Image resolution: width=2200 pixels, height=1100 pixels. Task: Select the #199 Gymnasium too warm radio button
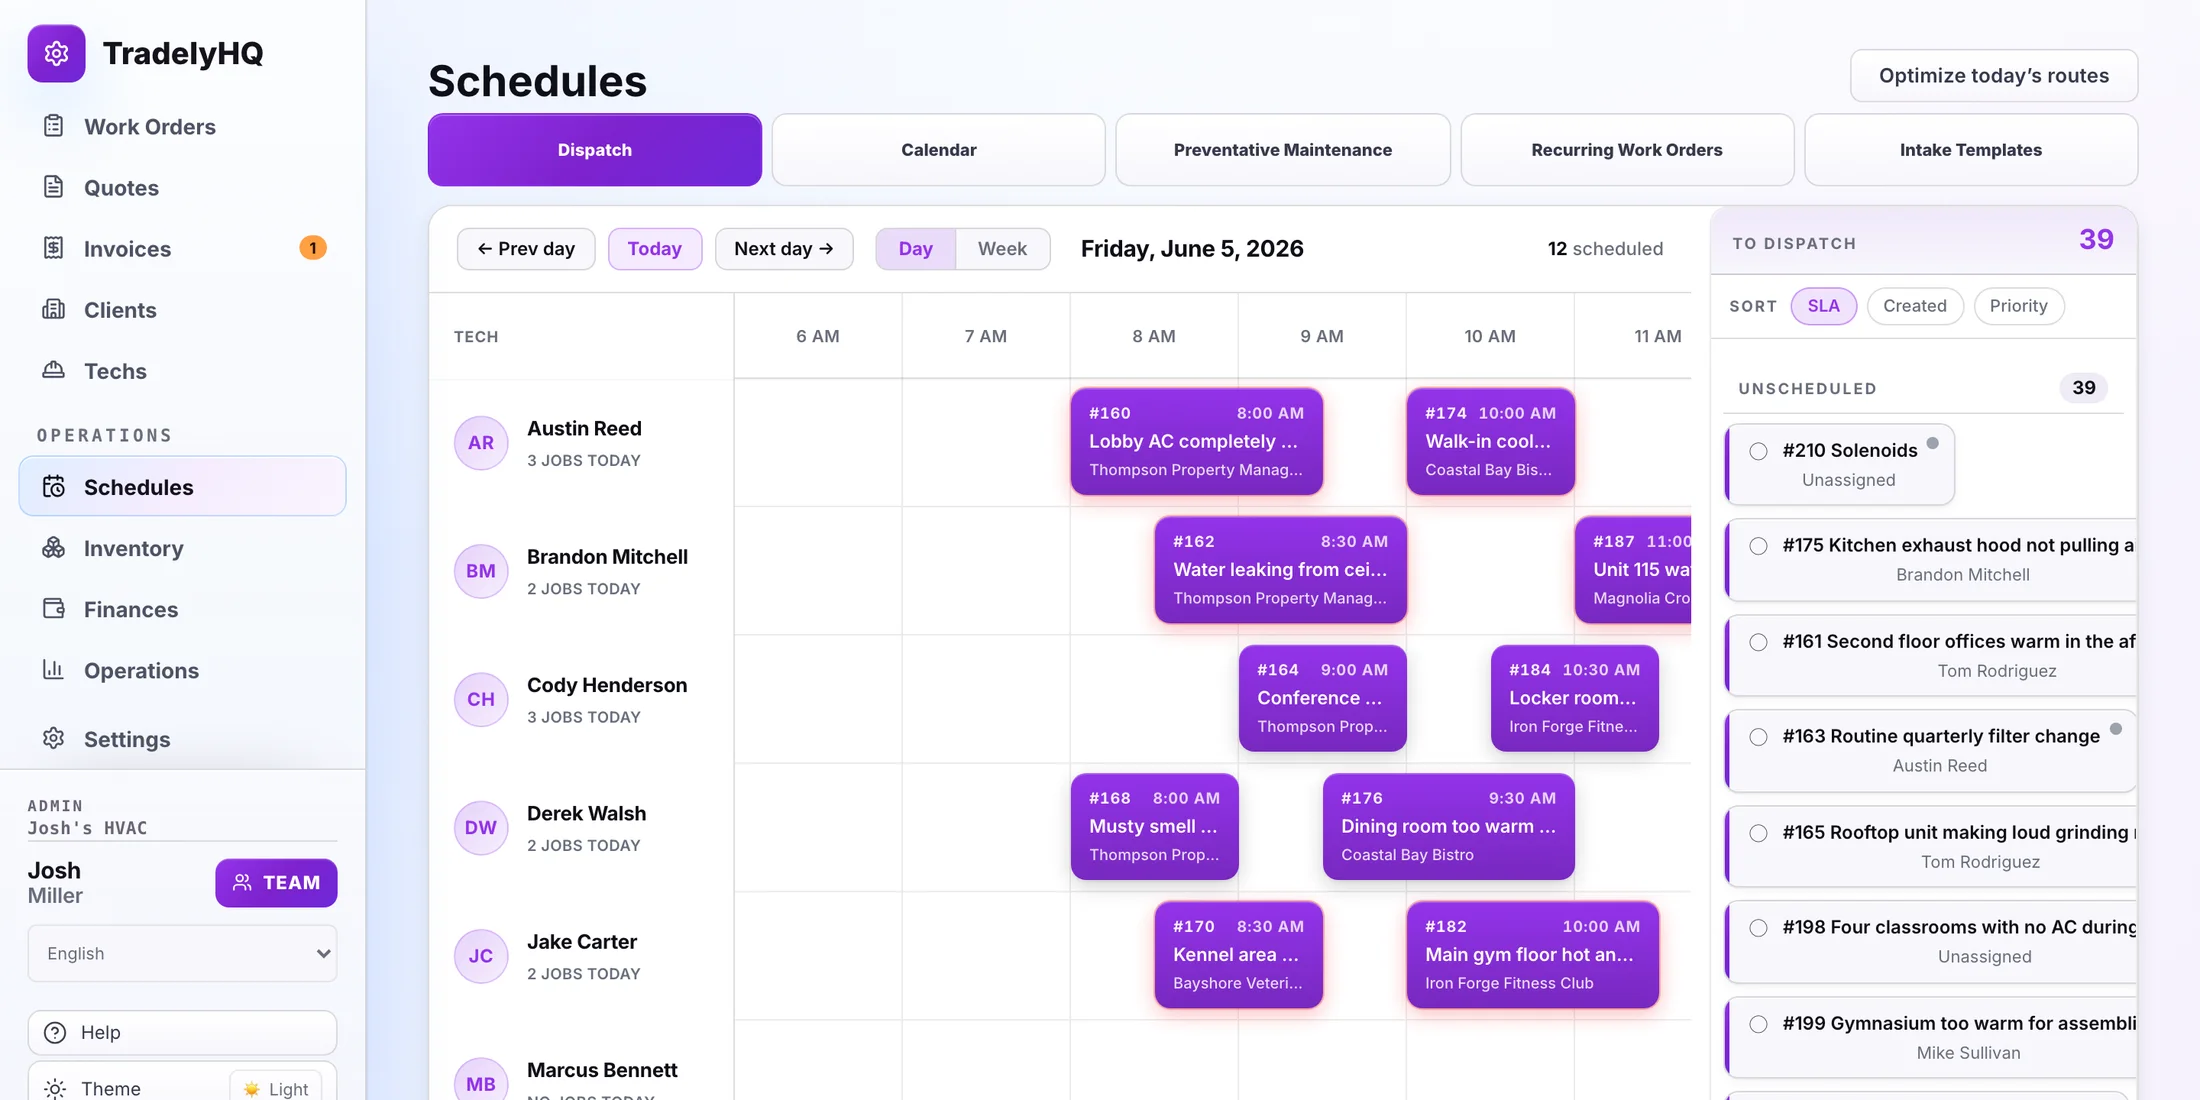pos(1758,1024)
